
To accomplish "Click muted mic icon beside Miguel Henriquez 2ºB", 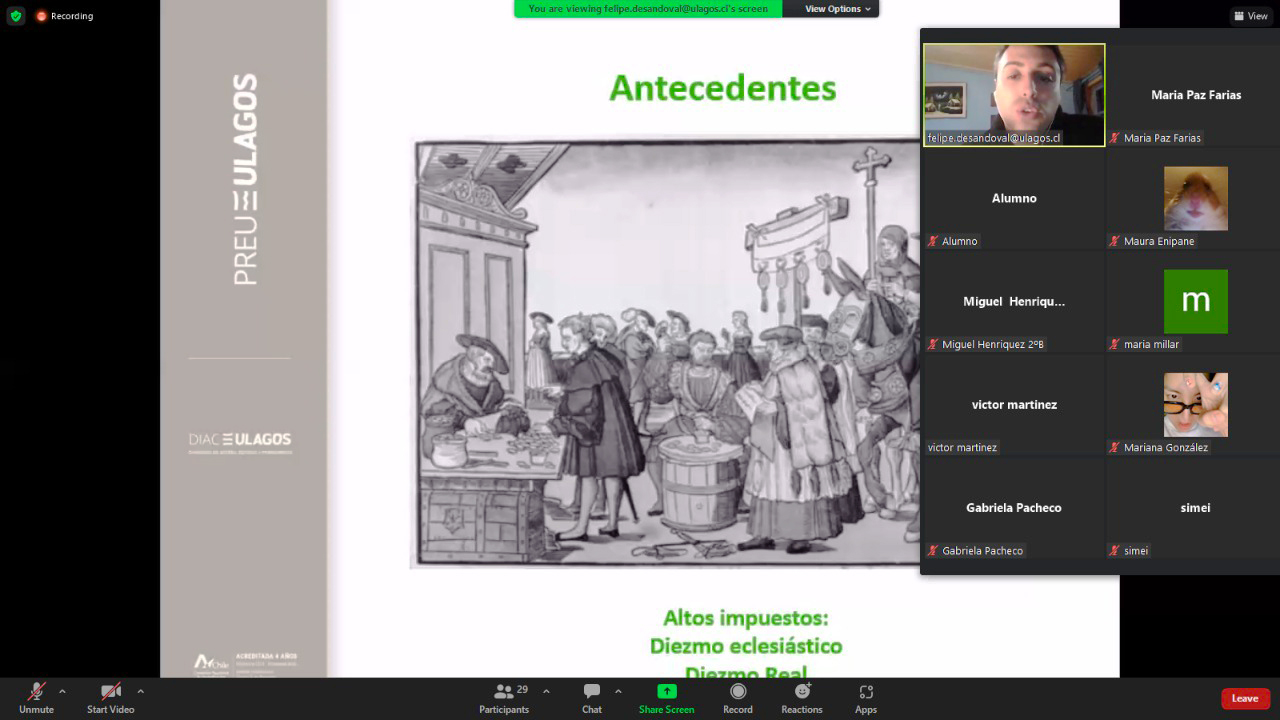I will click(933, 344).
